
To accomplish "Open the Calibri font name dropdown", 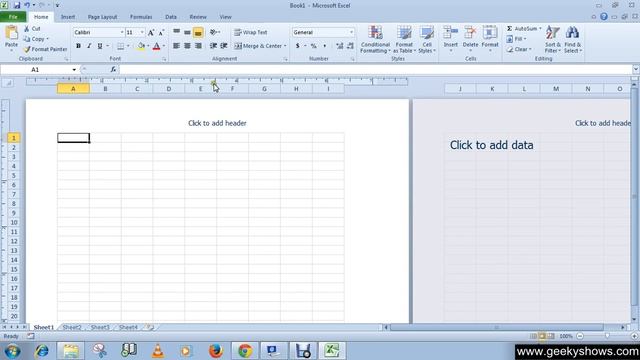I will click(122, 32).
